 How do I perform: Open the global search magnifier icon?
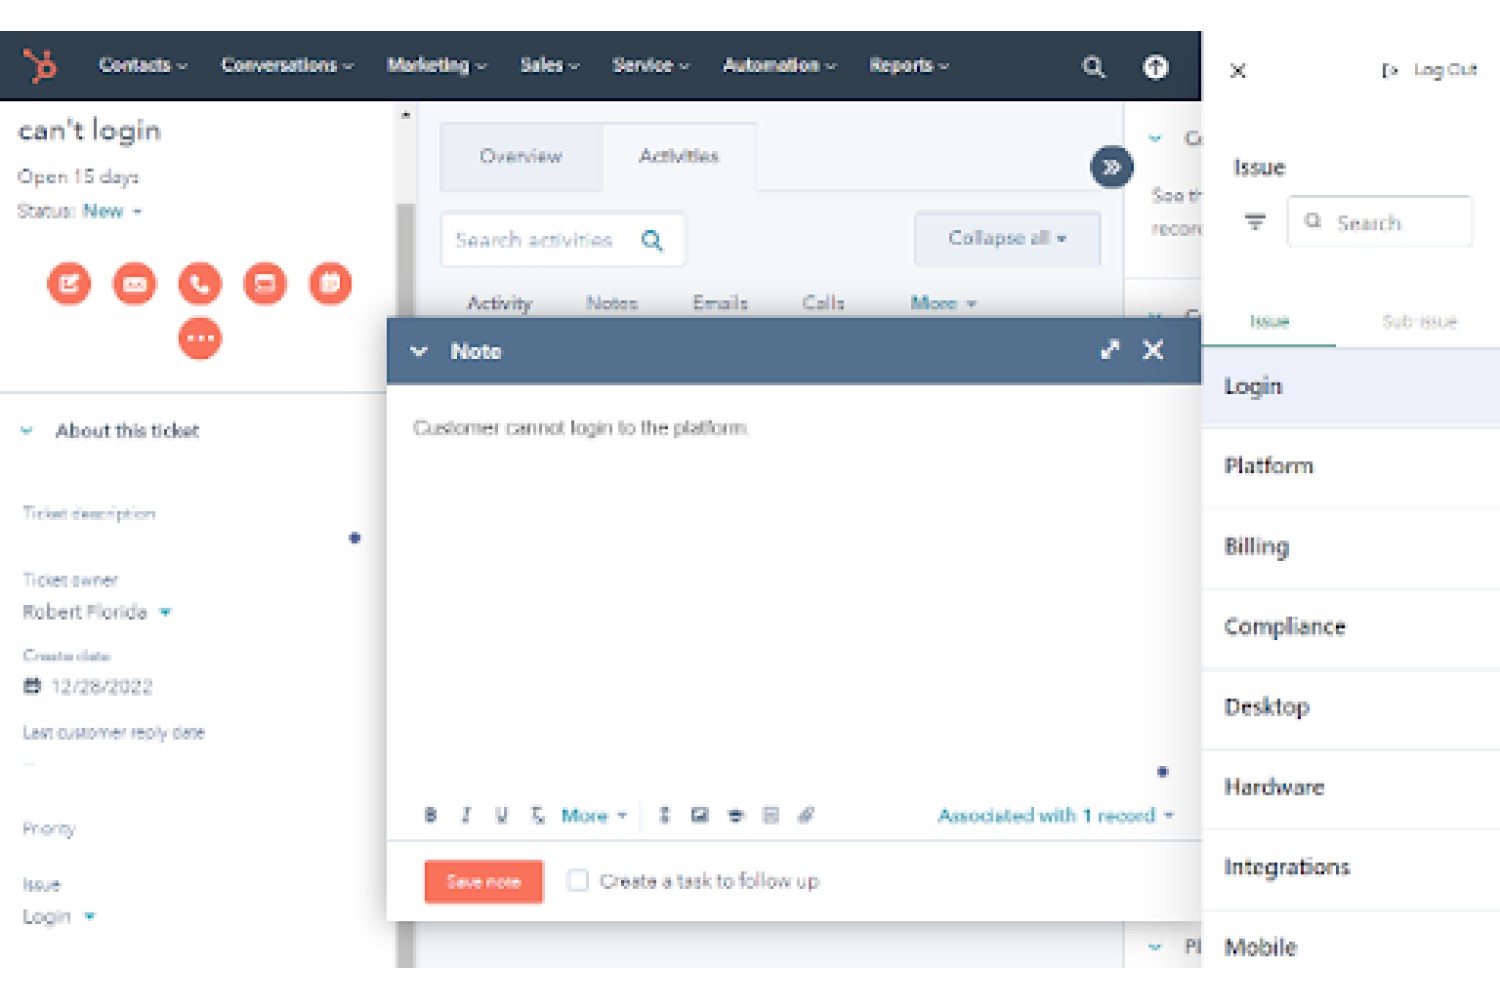1094,67
